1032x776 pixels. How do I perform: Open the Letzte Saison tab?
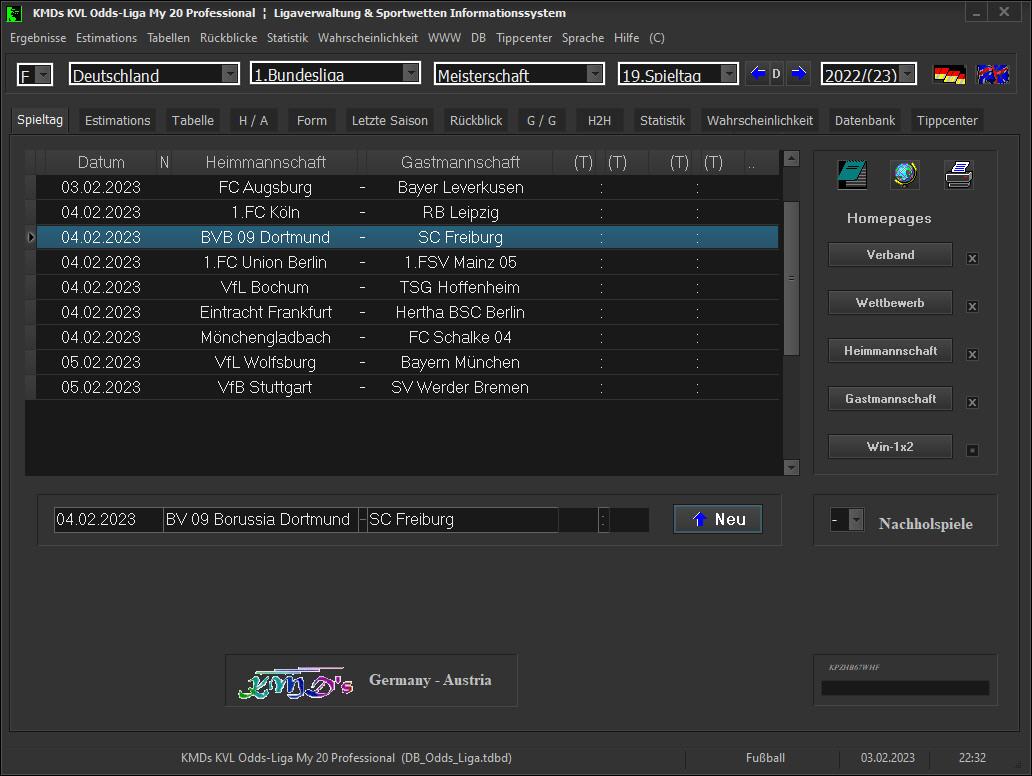(x=390, y=120)
